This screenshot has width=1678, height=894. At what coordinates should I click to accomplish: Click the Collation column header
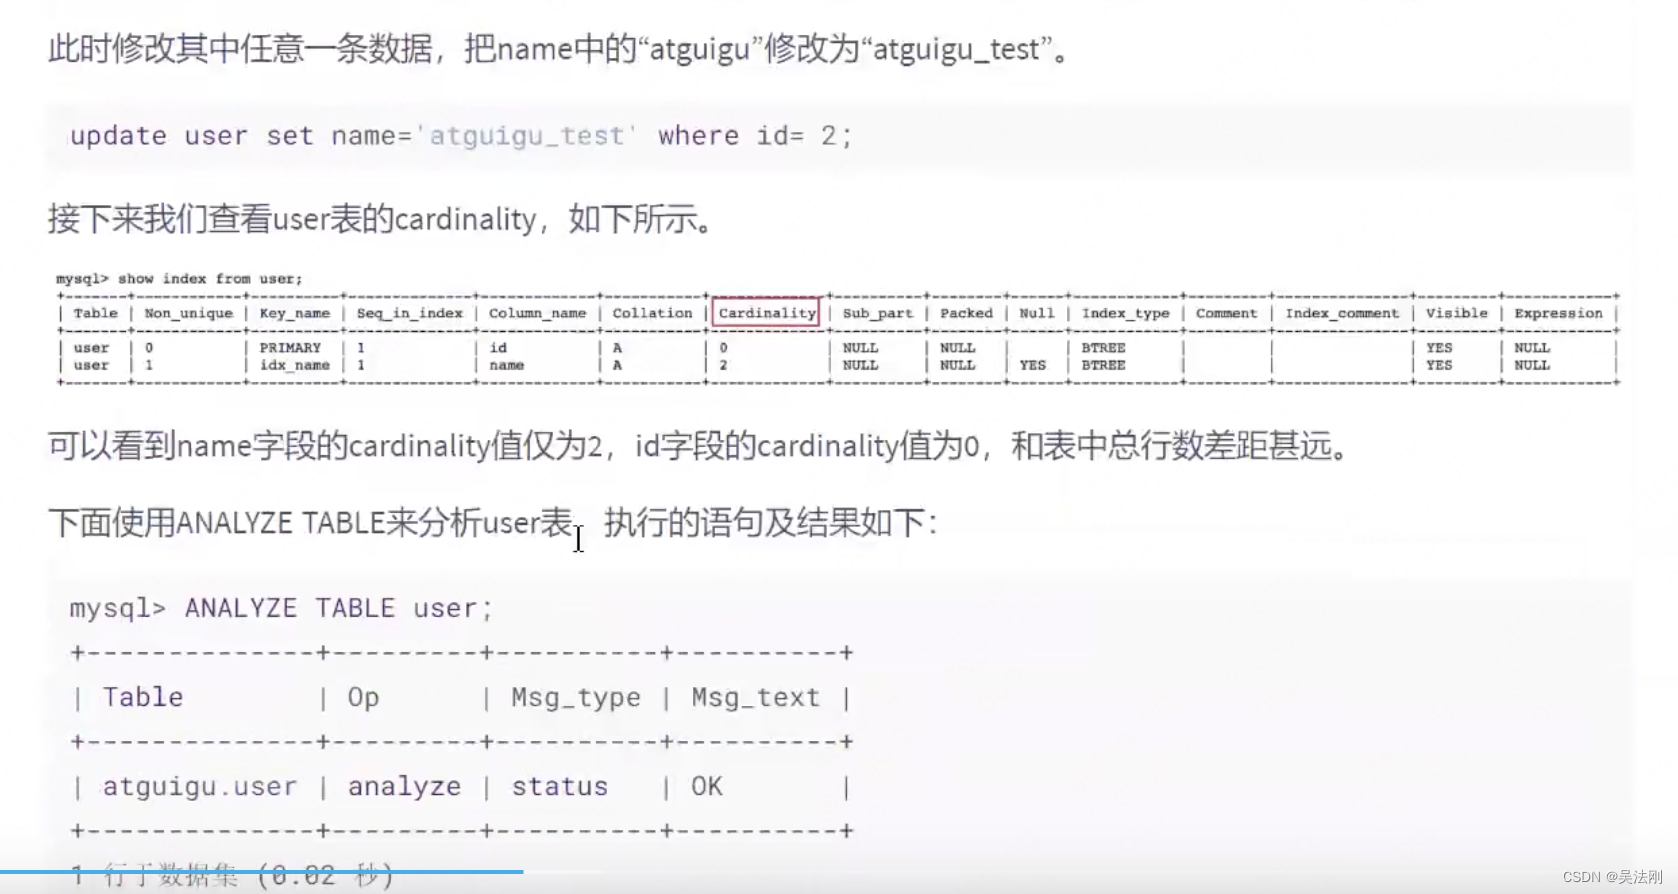click(x=652, y=313)
